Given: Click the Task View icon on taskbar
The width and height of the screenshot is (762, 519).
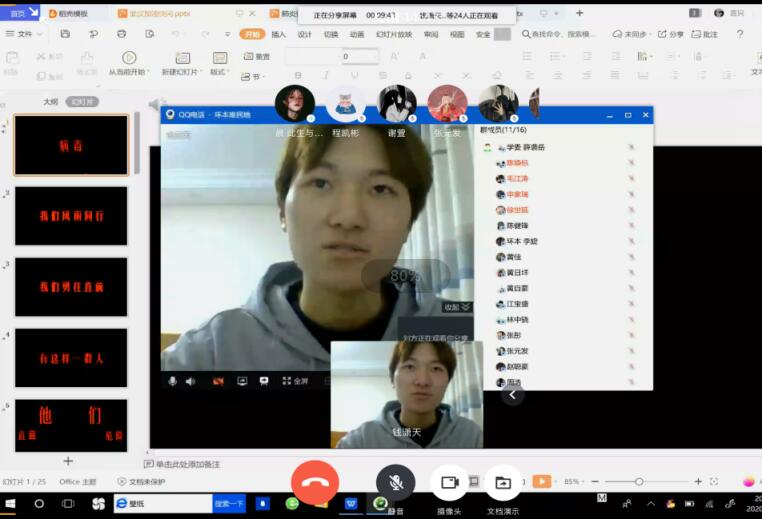Looking at the screenshot, I should pos(68,504).
